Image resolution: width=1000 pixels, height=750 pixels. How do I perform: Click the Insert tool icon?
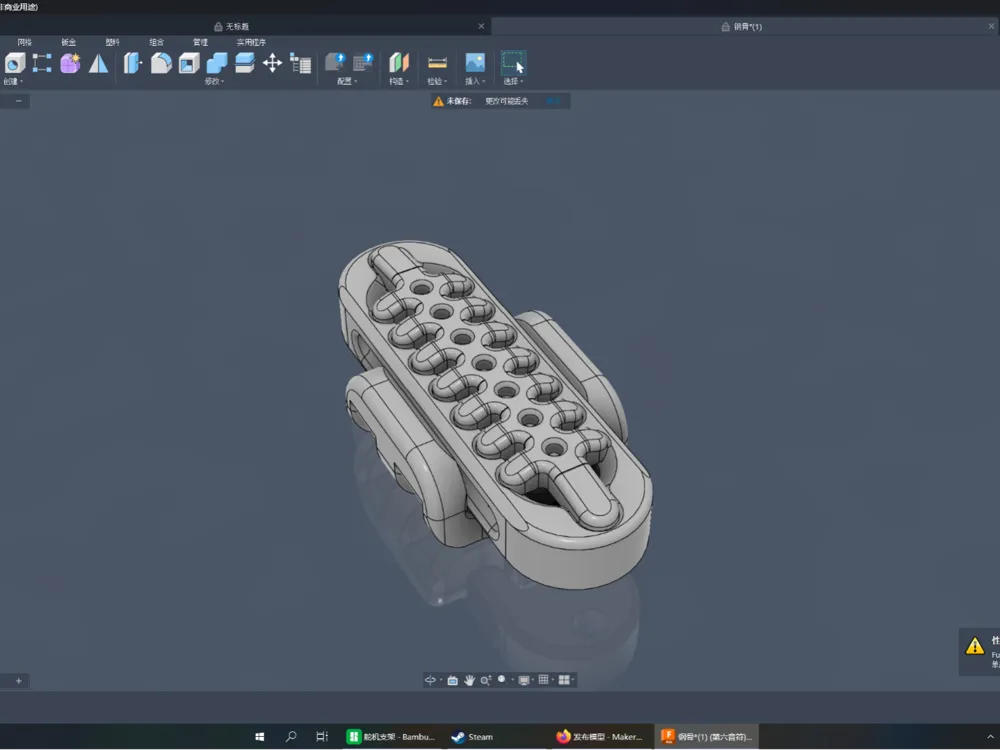click(x=472, y=63)
